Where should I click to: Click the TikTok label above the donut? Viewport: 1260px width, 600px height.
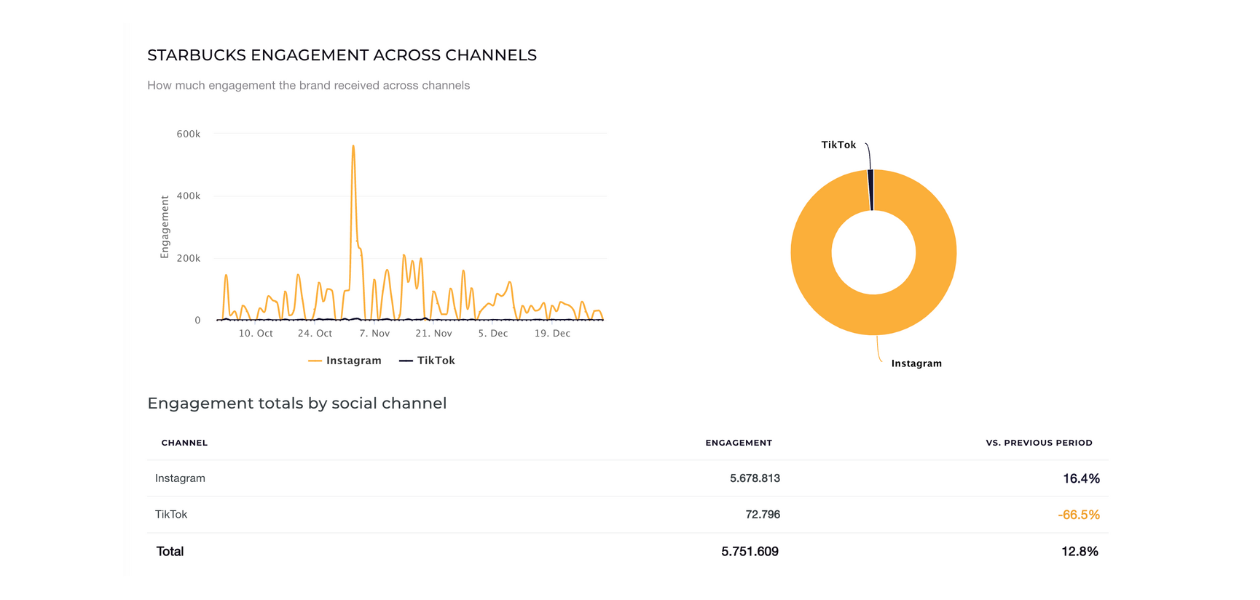pos(839,145)
